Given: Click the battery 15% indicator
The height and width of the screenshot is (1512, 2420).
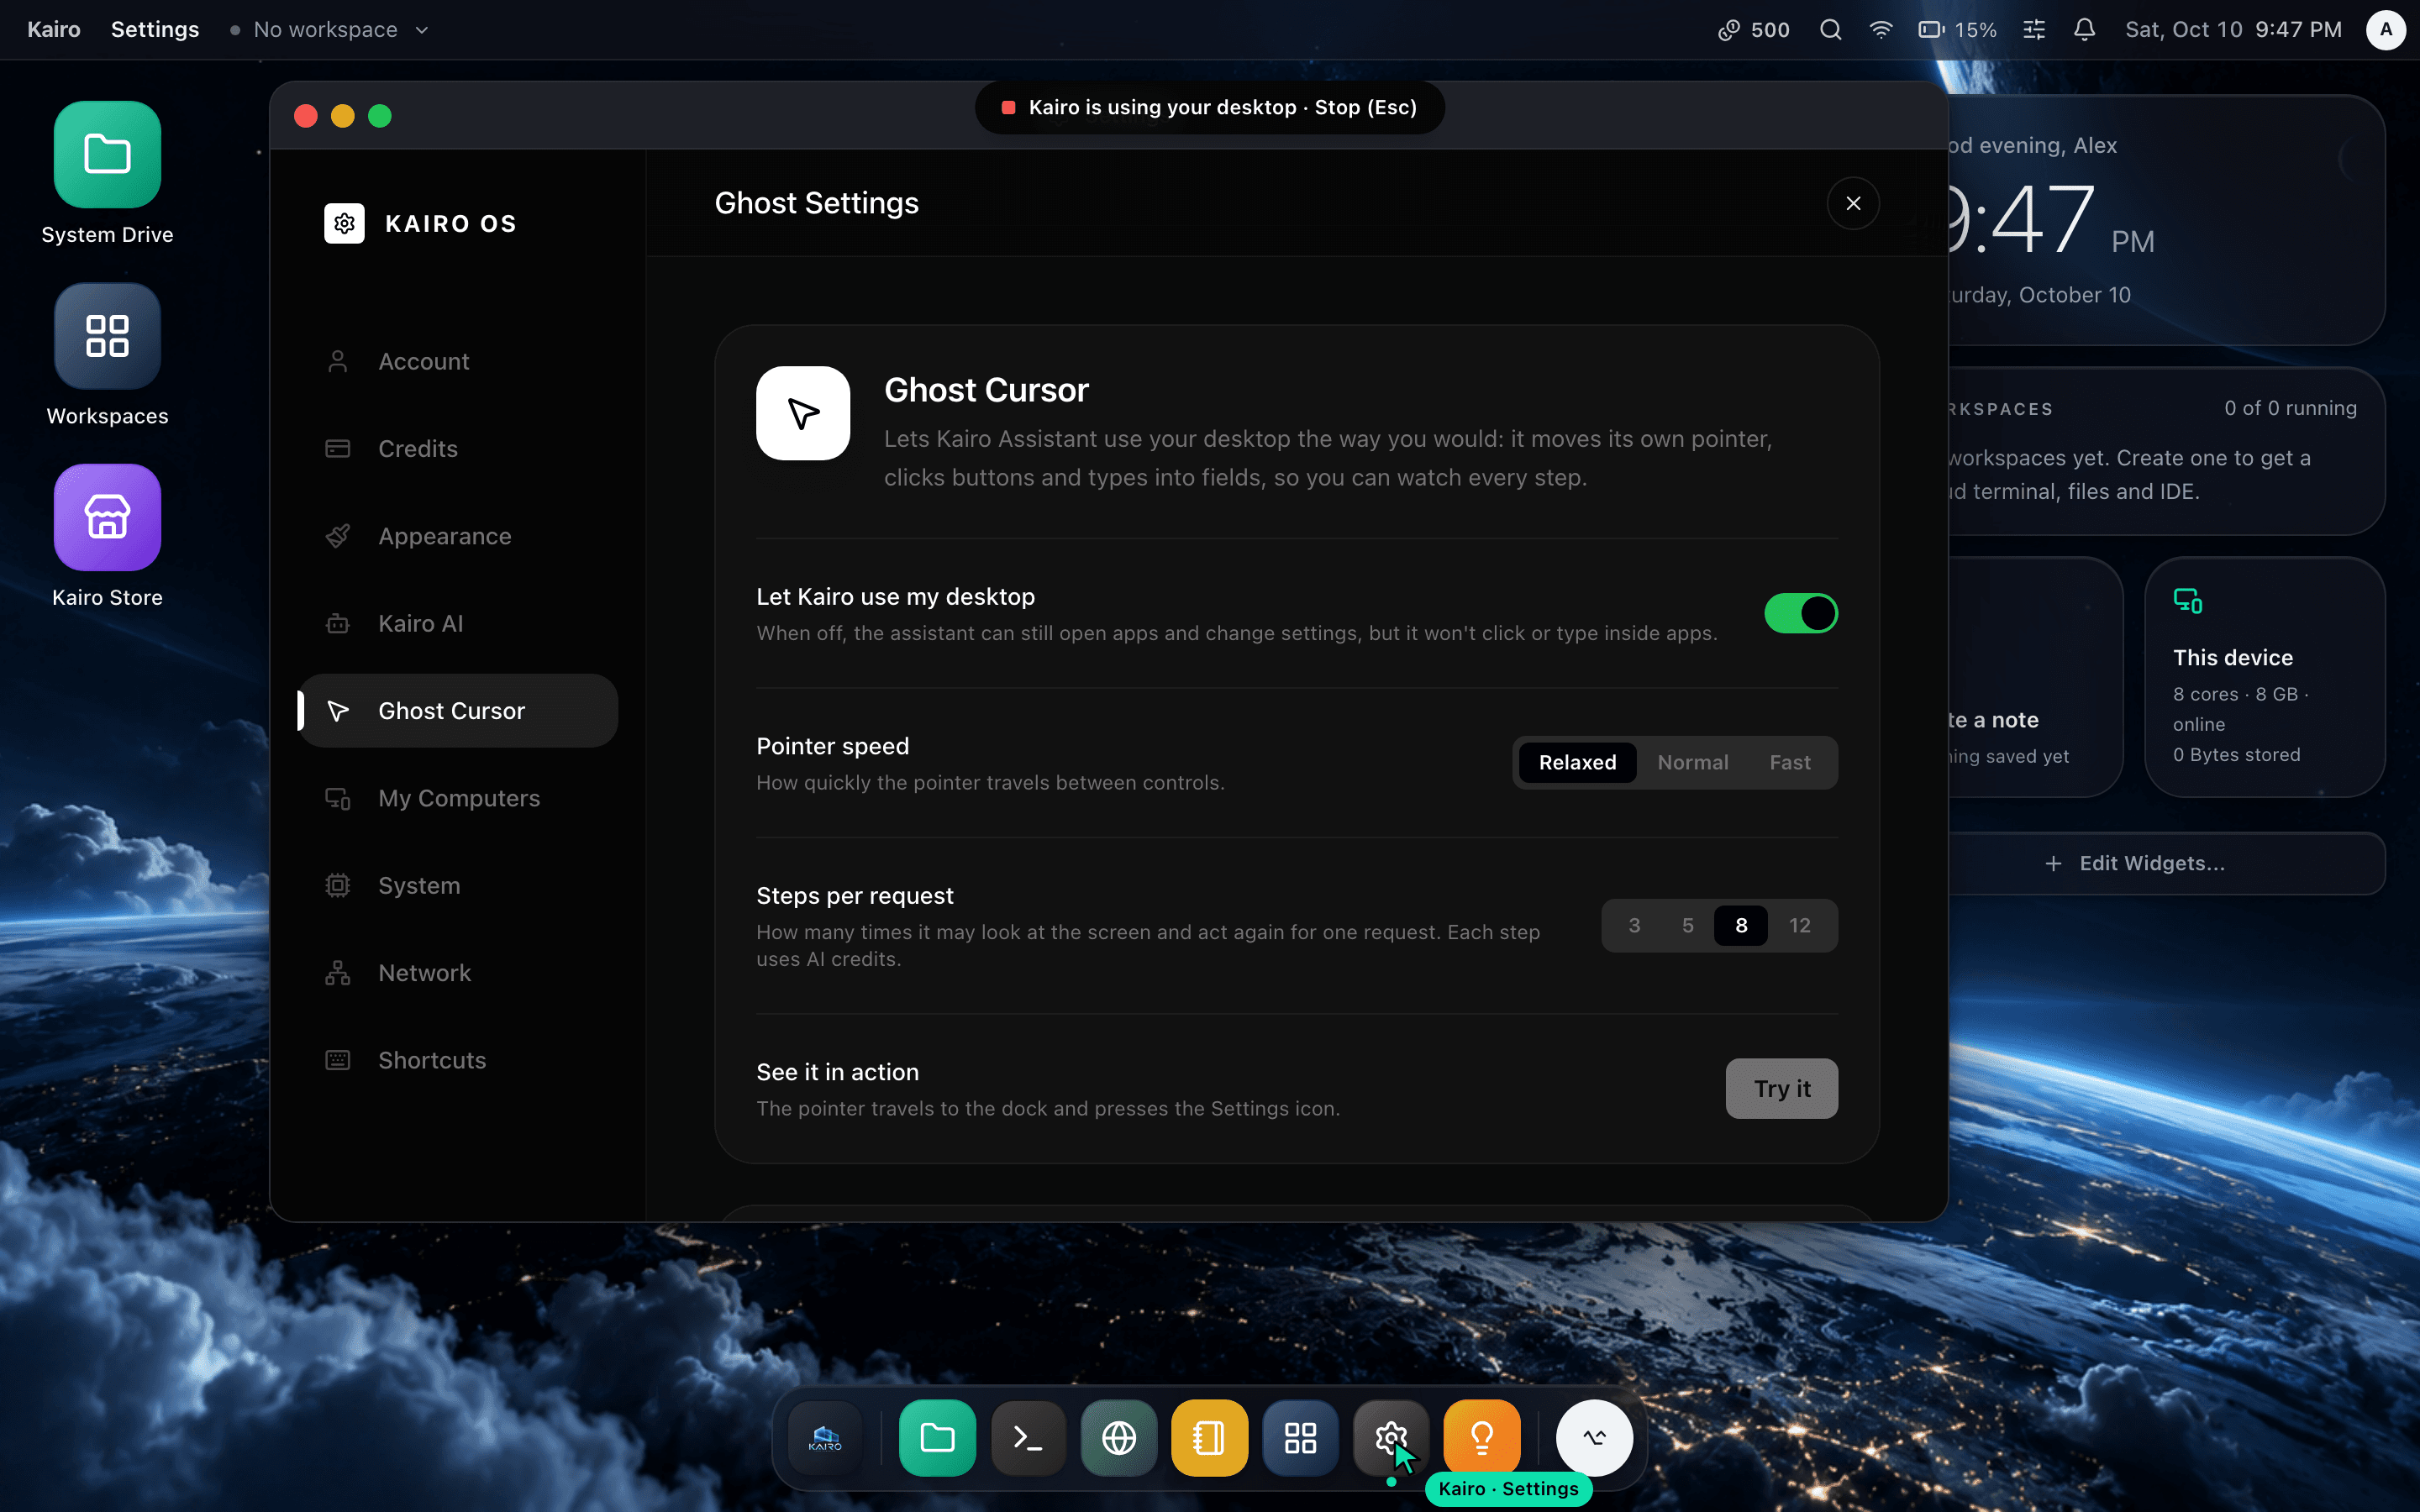Looking at the screenshot, I should (1957, 30).
